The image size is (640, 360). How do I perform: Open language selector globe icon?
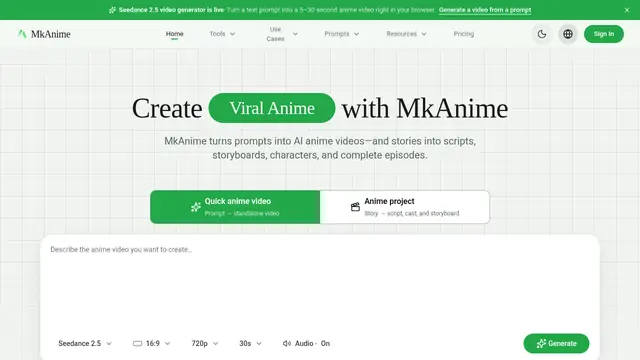(x=568, y=34)
